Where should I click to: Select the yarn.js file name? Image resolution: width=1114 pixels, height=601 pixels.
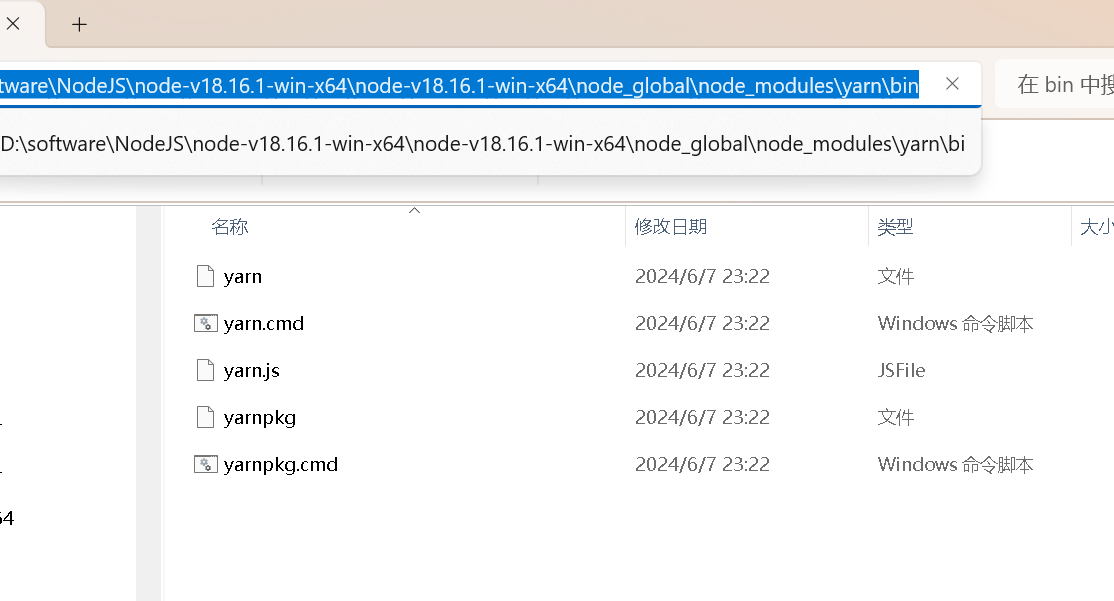pyautogui.click(x=252, y=370)
